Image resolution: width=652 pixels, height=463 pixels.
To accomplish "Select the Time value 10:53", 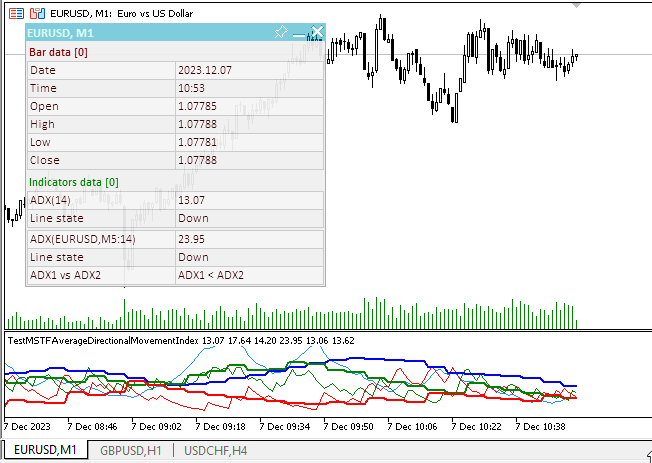I will (x=191, y=88).
